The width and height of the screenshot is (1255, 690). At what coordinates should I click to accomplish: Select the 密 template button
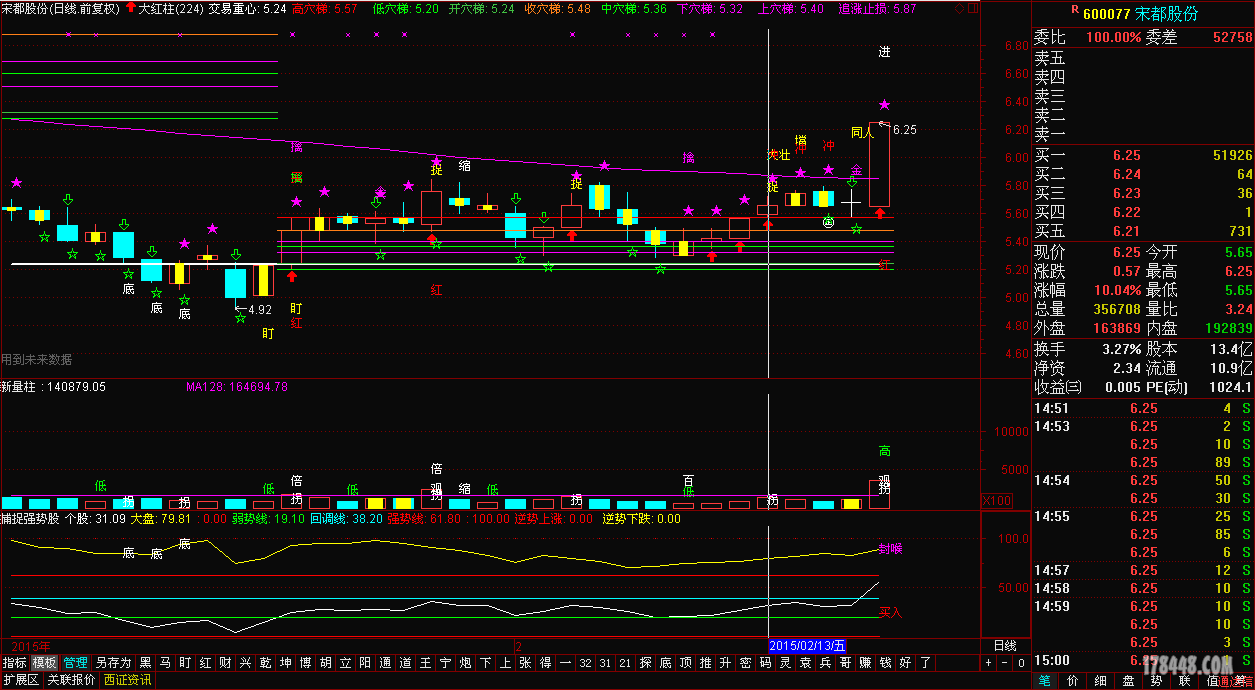(x=745, y=662)
